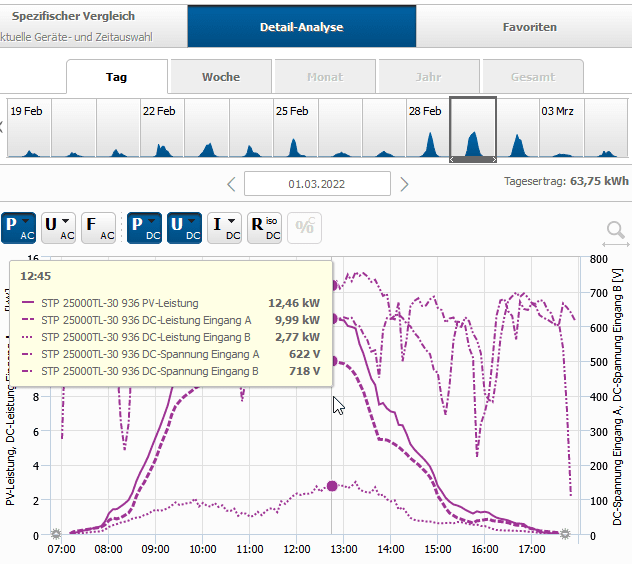Select the Monat period tab
Viewport: 632px width, 564px height.
tap(325, 77)
